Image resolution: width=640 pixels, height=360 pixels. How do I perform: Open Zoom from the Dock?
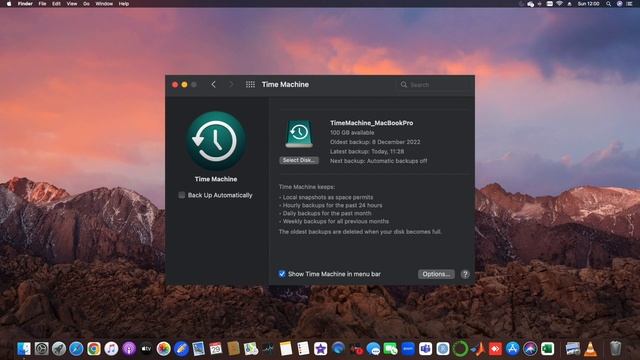[408, 349]
